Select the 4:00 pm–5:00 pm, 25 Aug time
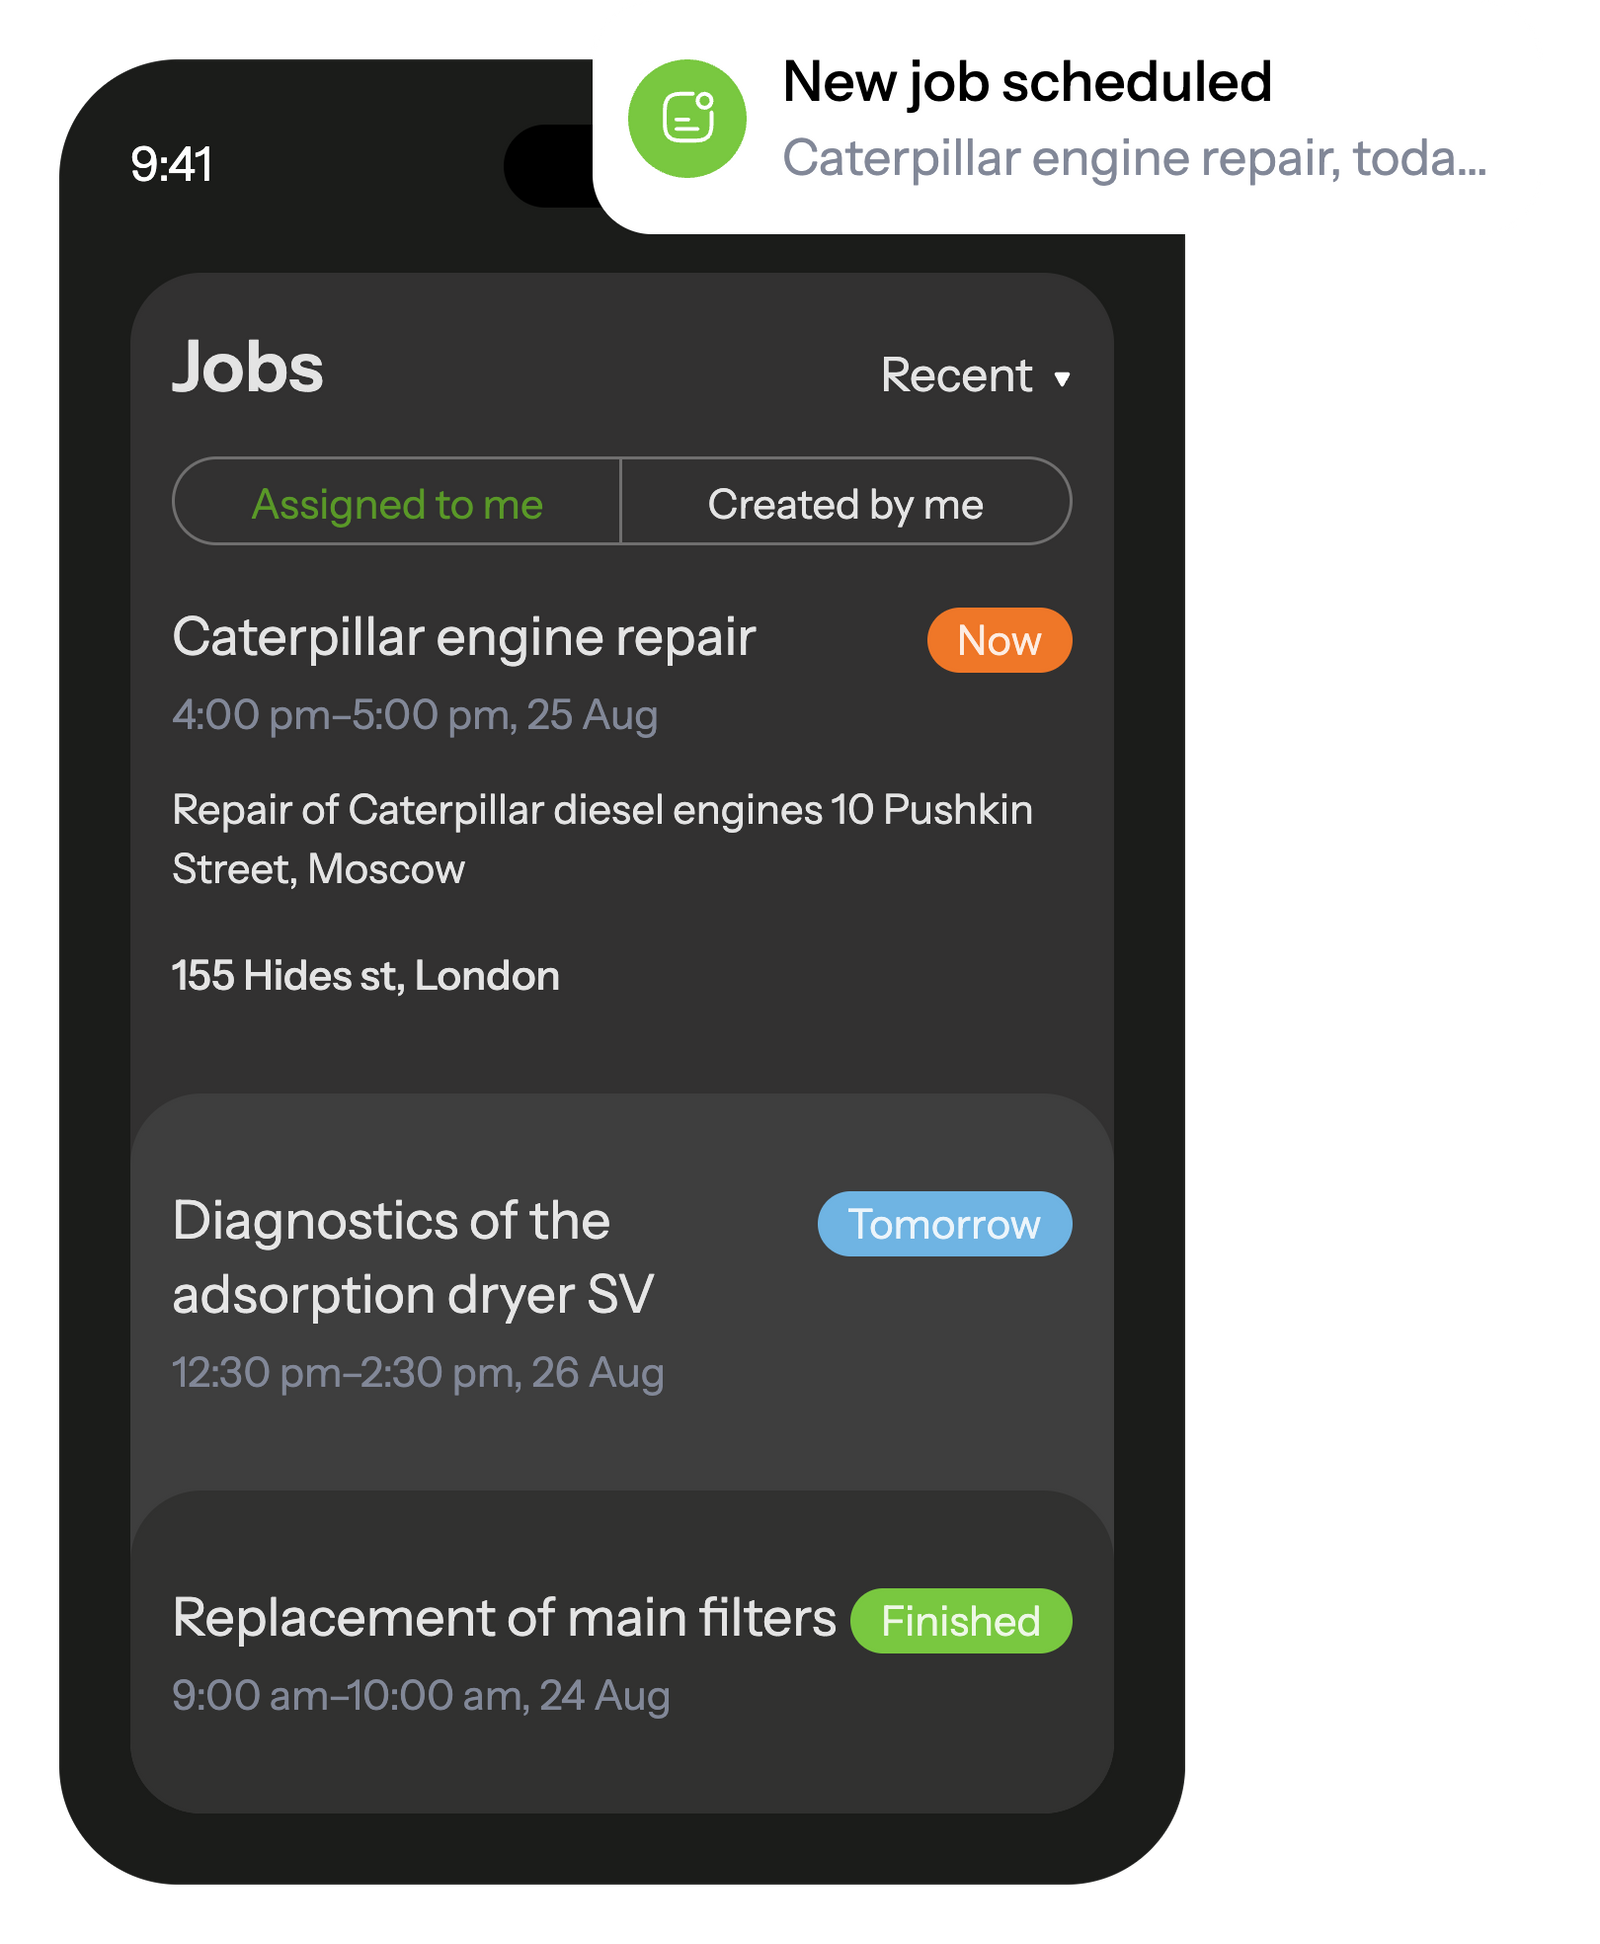Screen dimensions: 1600x1944 point(415,716)
